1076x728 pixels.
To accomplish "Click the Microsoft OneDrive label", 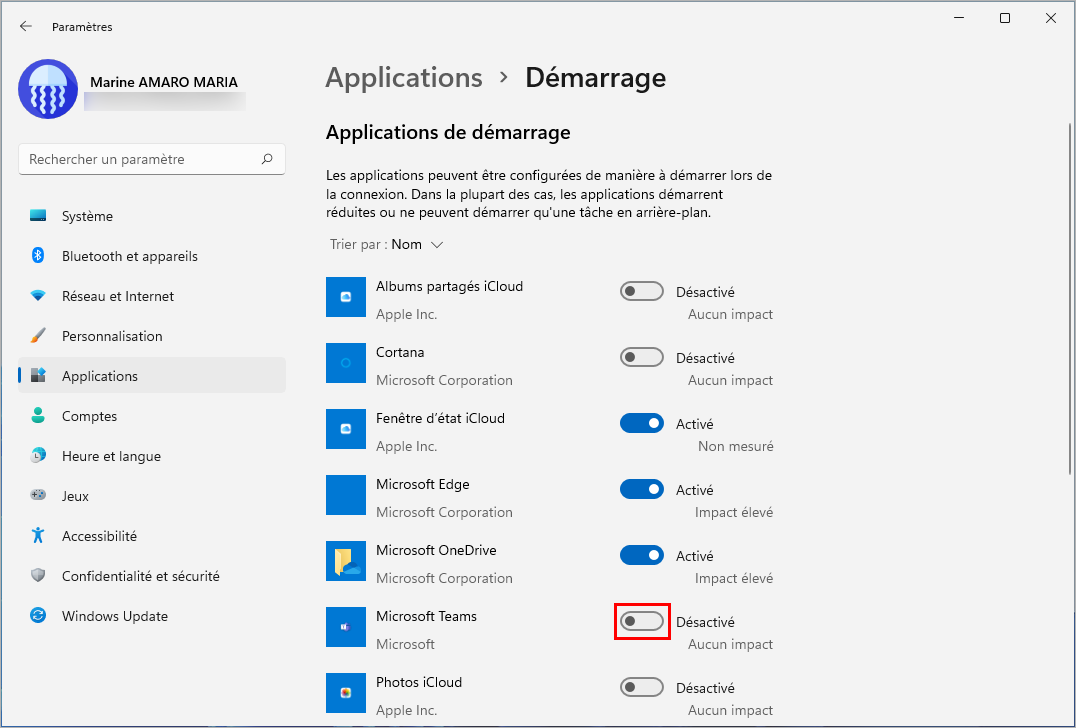I will (436, 550).
